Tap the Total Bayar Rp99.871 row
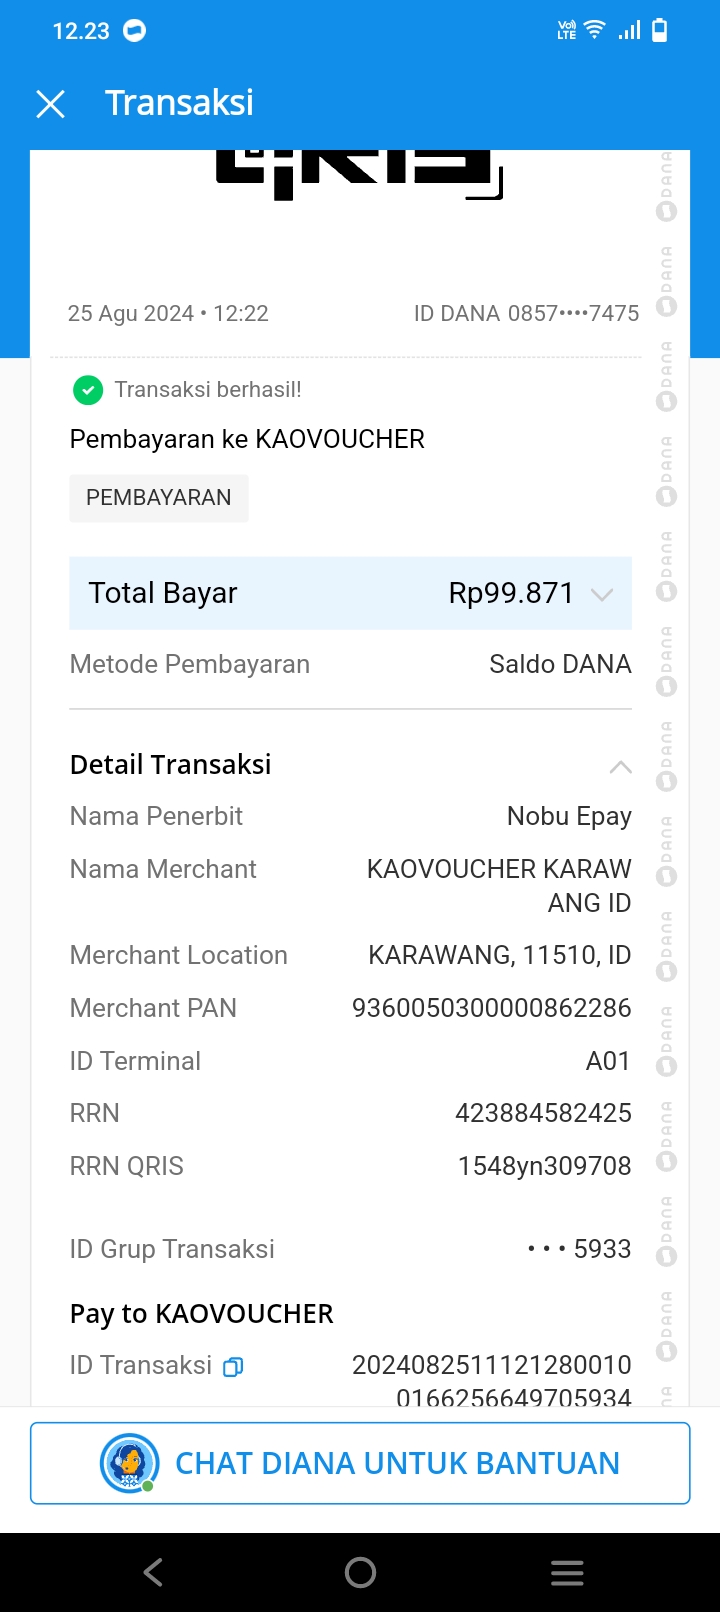The width and height of the screenshot is (720, 1612). click(350, 593)
